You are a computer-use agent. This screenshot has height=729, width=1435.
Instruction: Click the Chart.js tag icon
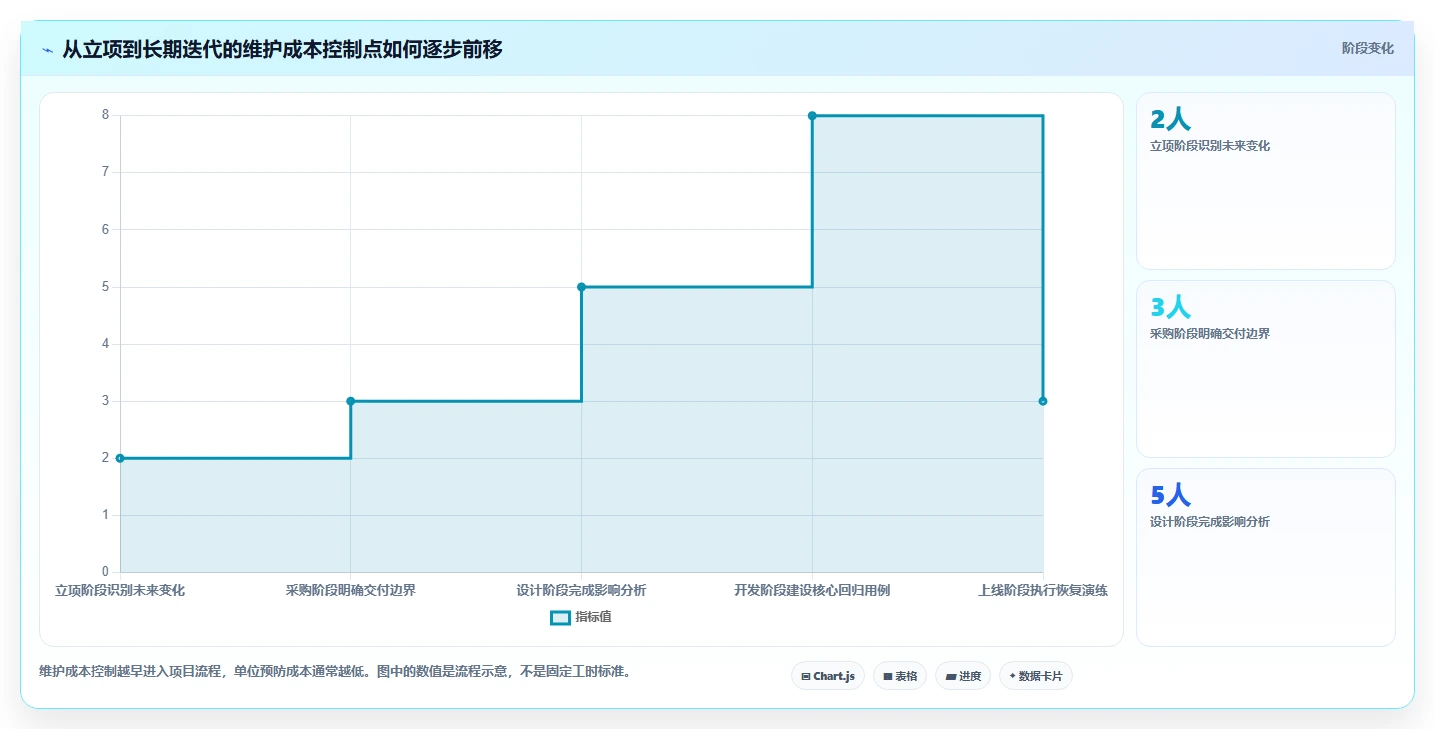[x=806, y=677]
